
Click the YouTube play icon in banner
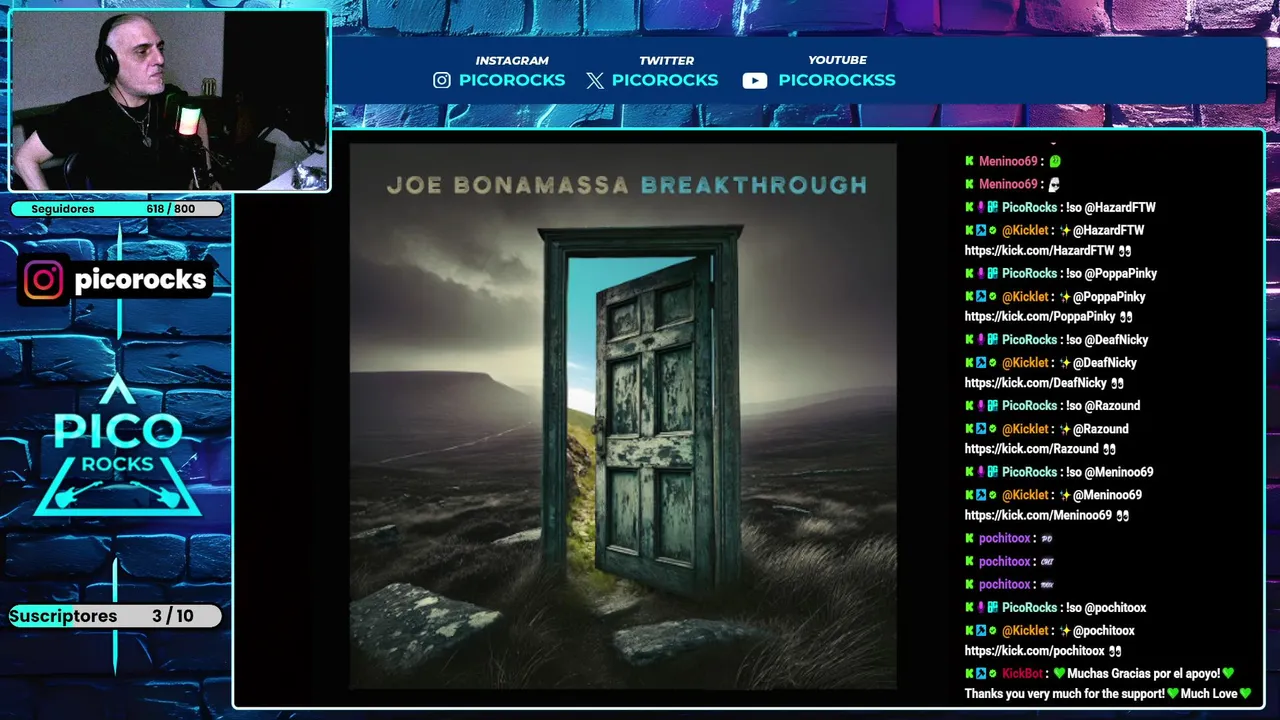coord(755,81)
